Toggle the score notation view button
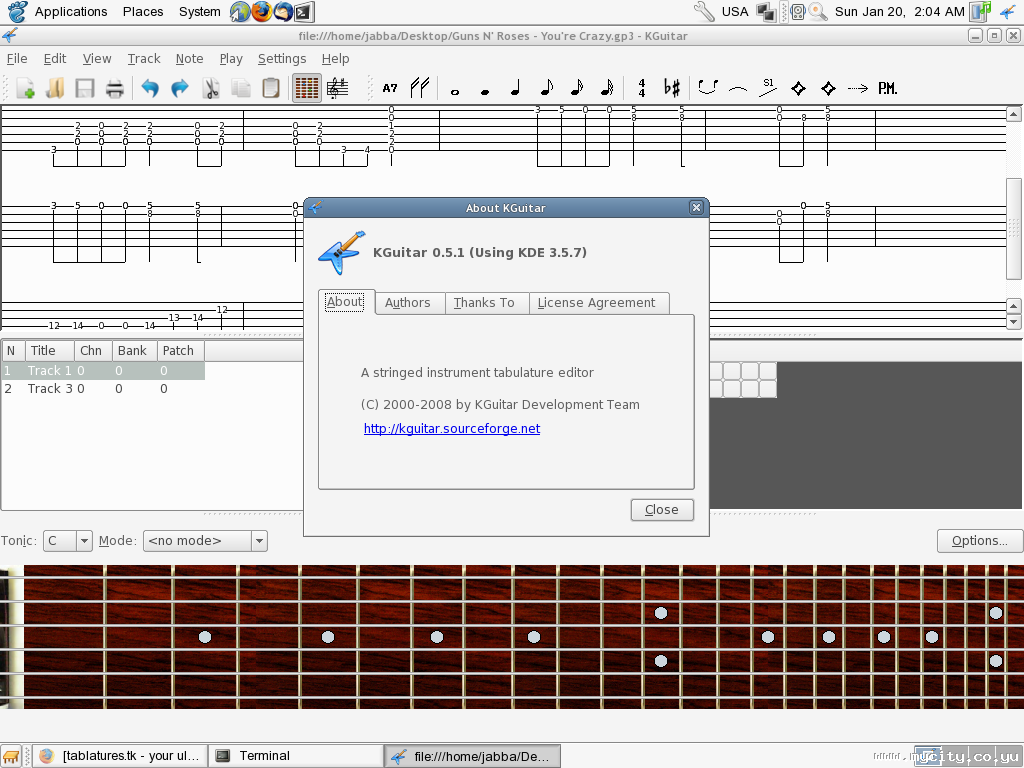The width and height of the screenshot is (1024, 768). [338, 88]
